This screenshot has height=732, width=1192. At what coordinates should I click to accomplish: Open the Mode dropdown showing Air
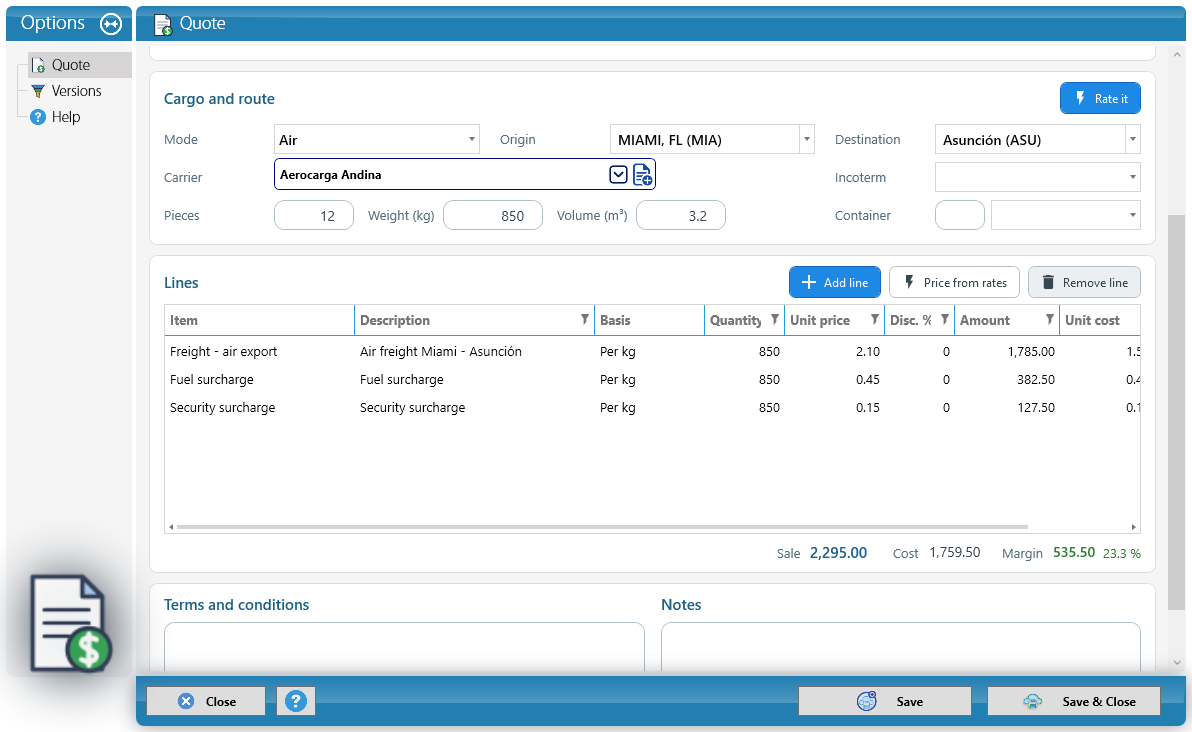point(376,140)
